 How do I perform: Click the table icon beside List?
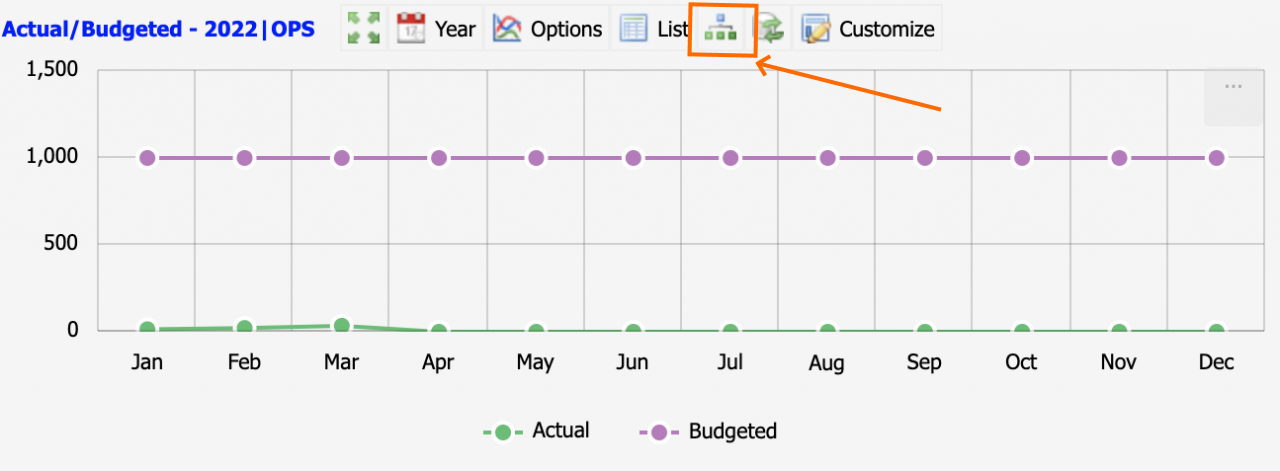tap(634, 28)
